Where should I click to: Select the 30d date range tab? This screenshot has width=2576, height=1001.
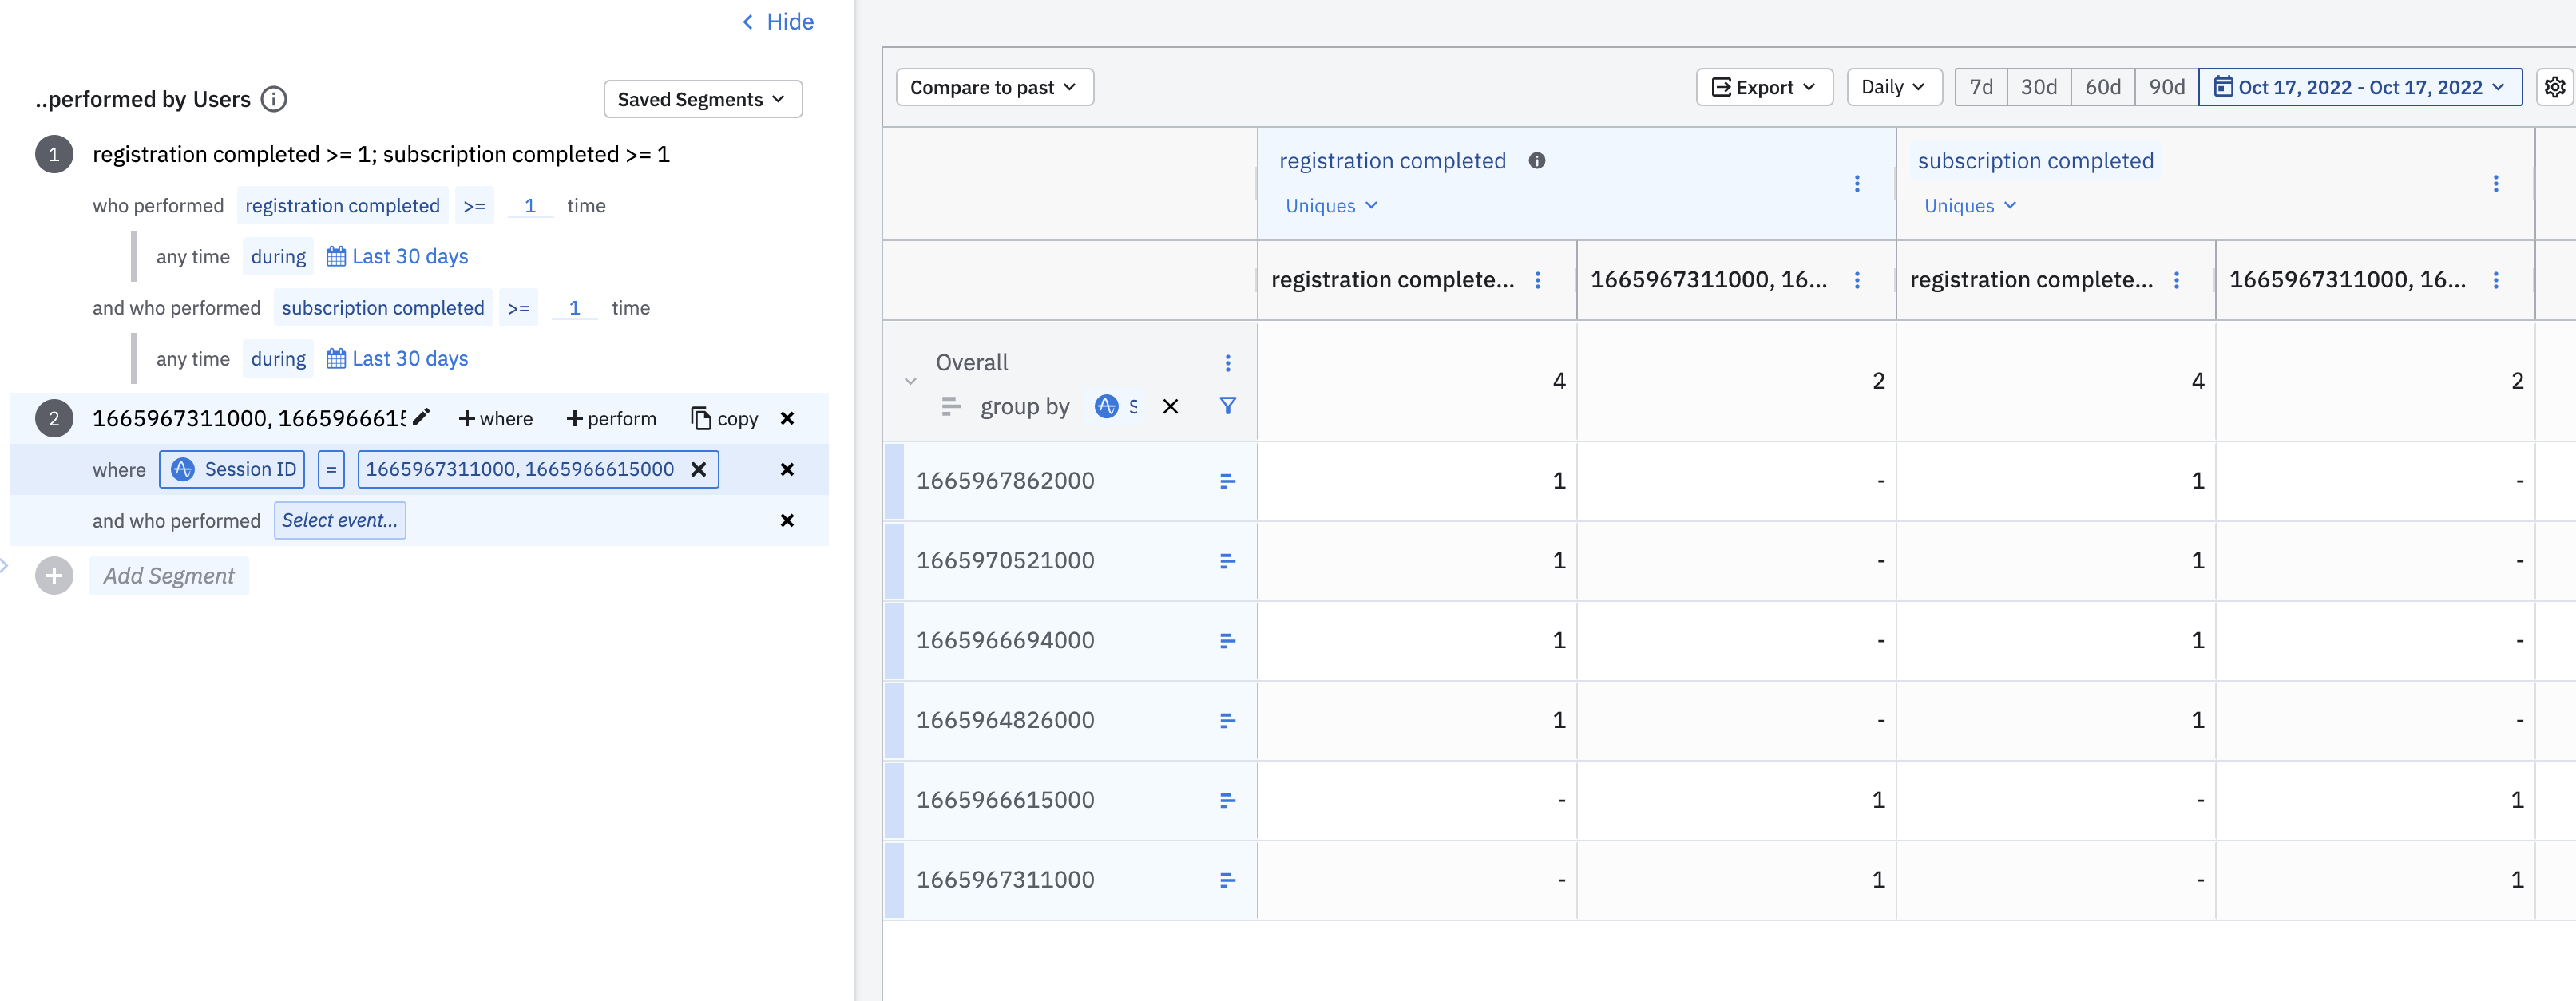click(x=2038, y=87)
